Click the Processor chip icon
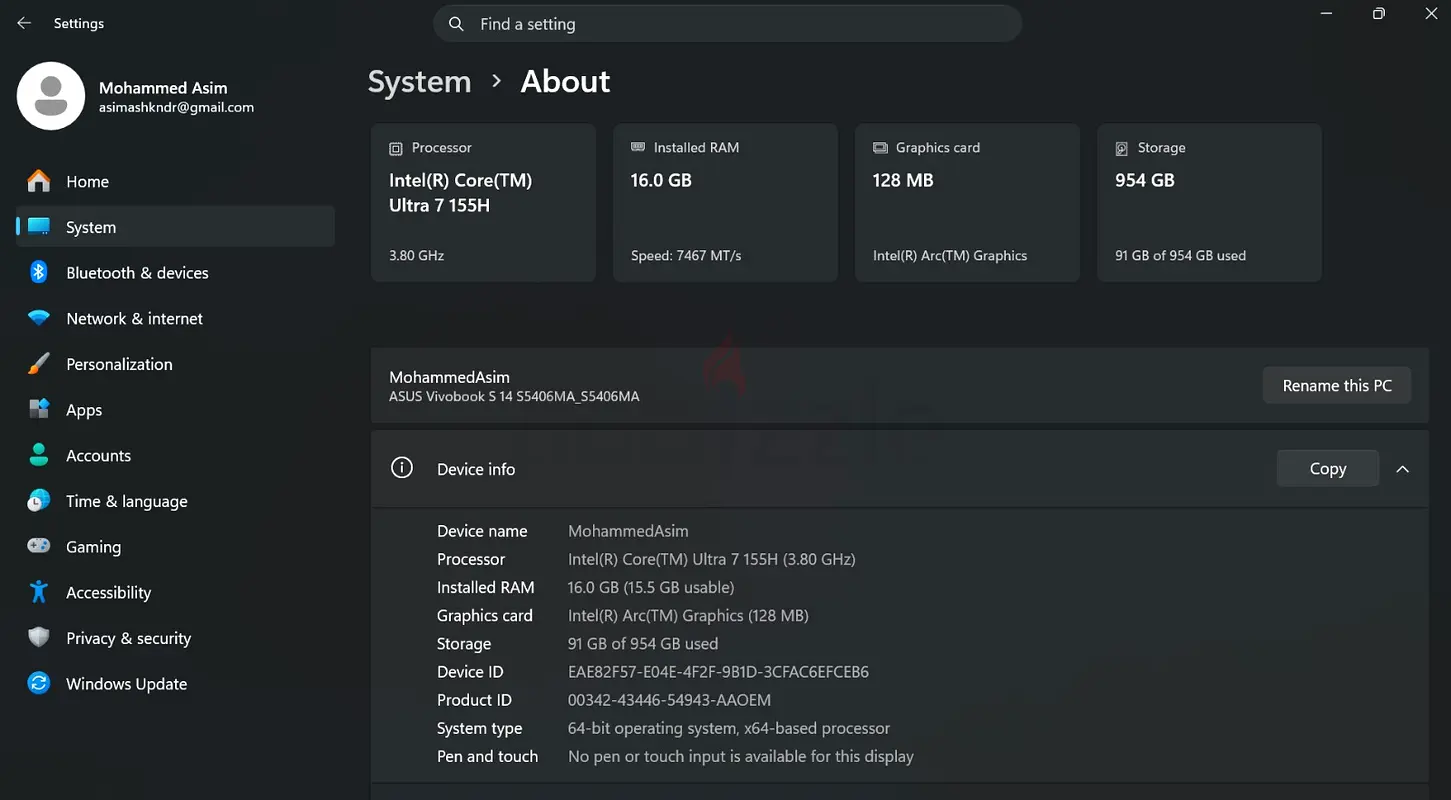Screen dimensions: 1451x800 coord(396,148)
